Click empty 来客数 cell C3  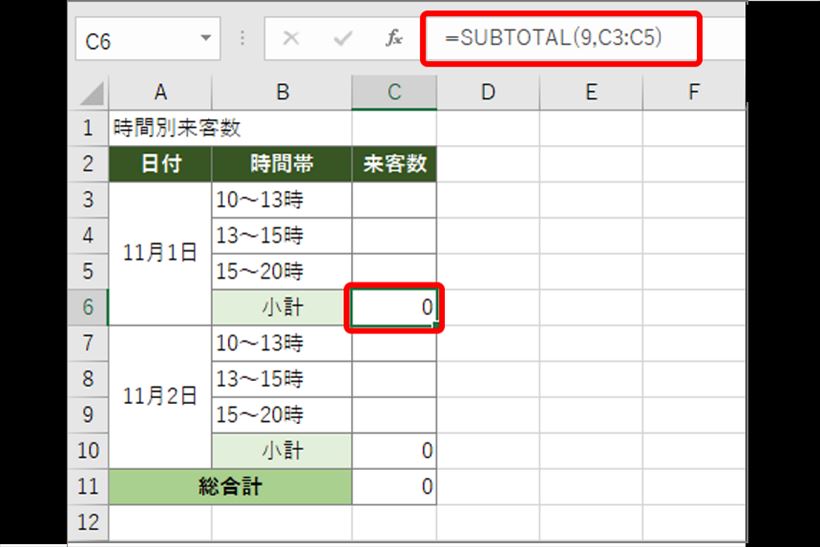point(394,200)
